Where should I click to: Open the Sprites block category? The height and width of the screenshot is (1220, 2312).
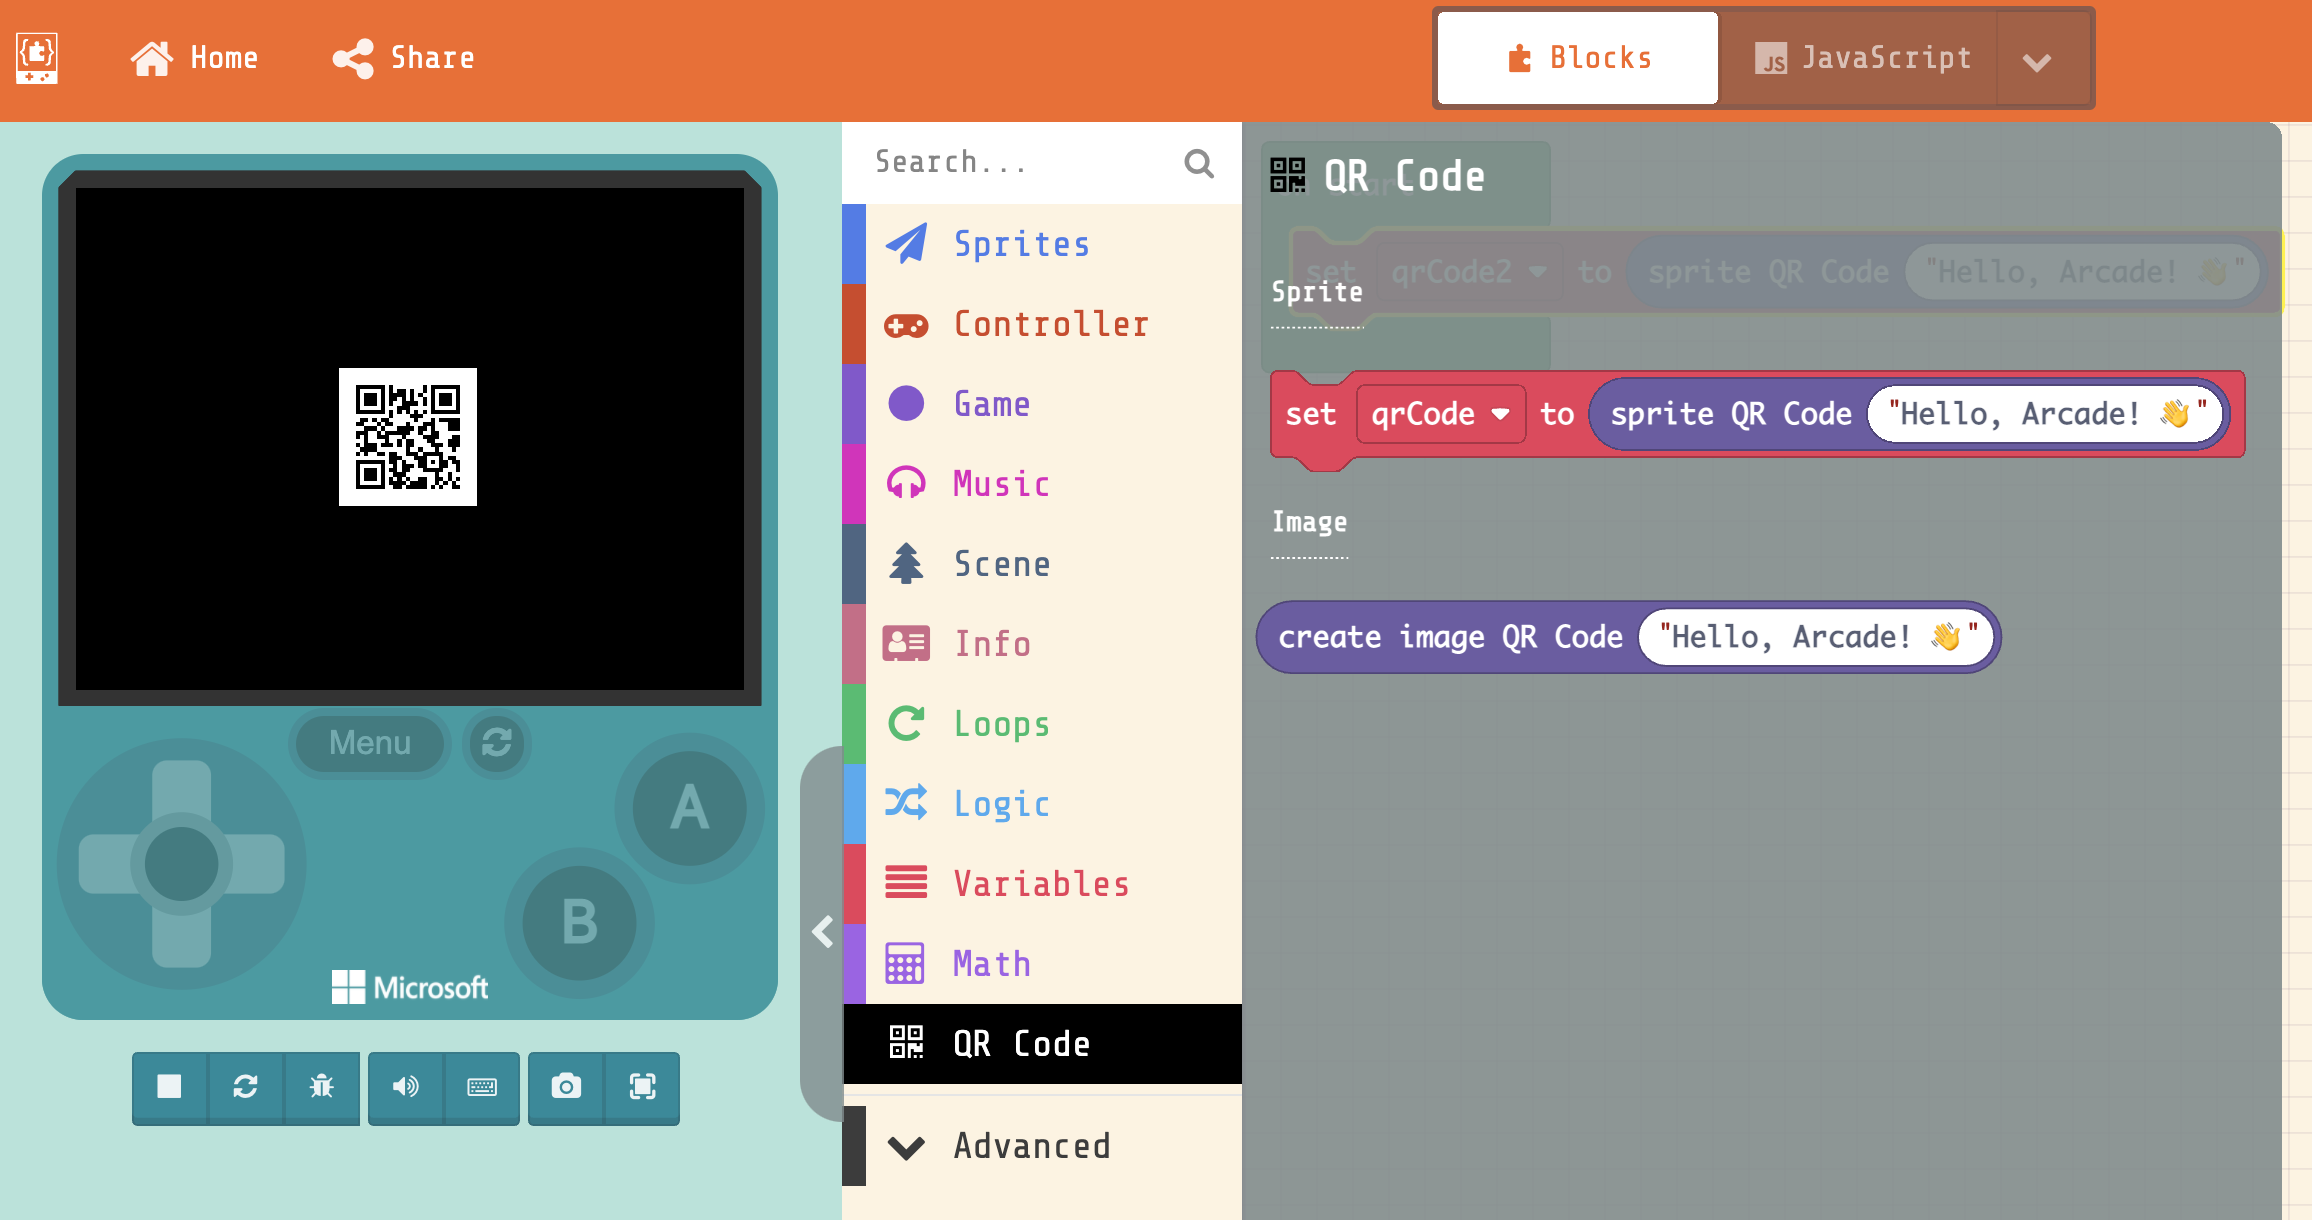tap(1020, 244)
